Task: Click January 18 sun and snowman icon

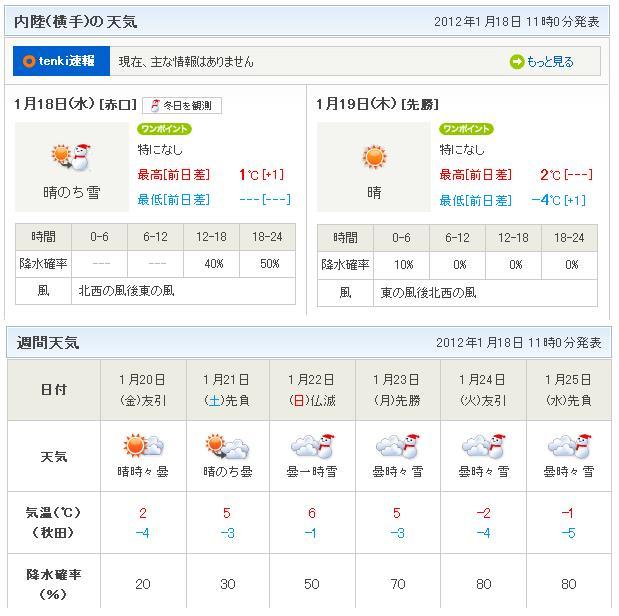Action: click(71, 157)
